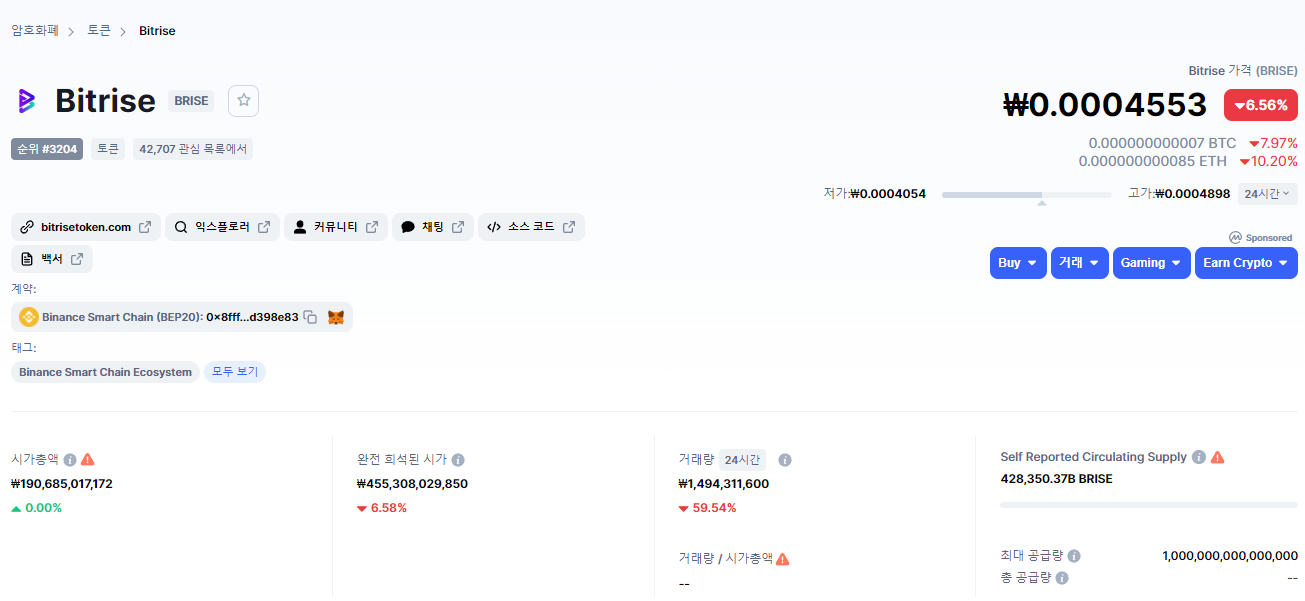
Task: Expand the 거래 dropdown button
Action: [x=1079, y=263]
